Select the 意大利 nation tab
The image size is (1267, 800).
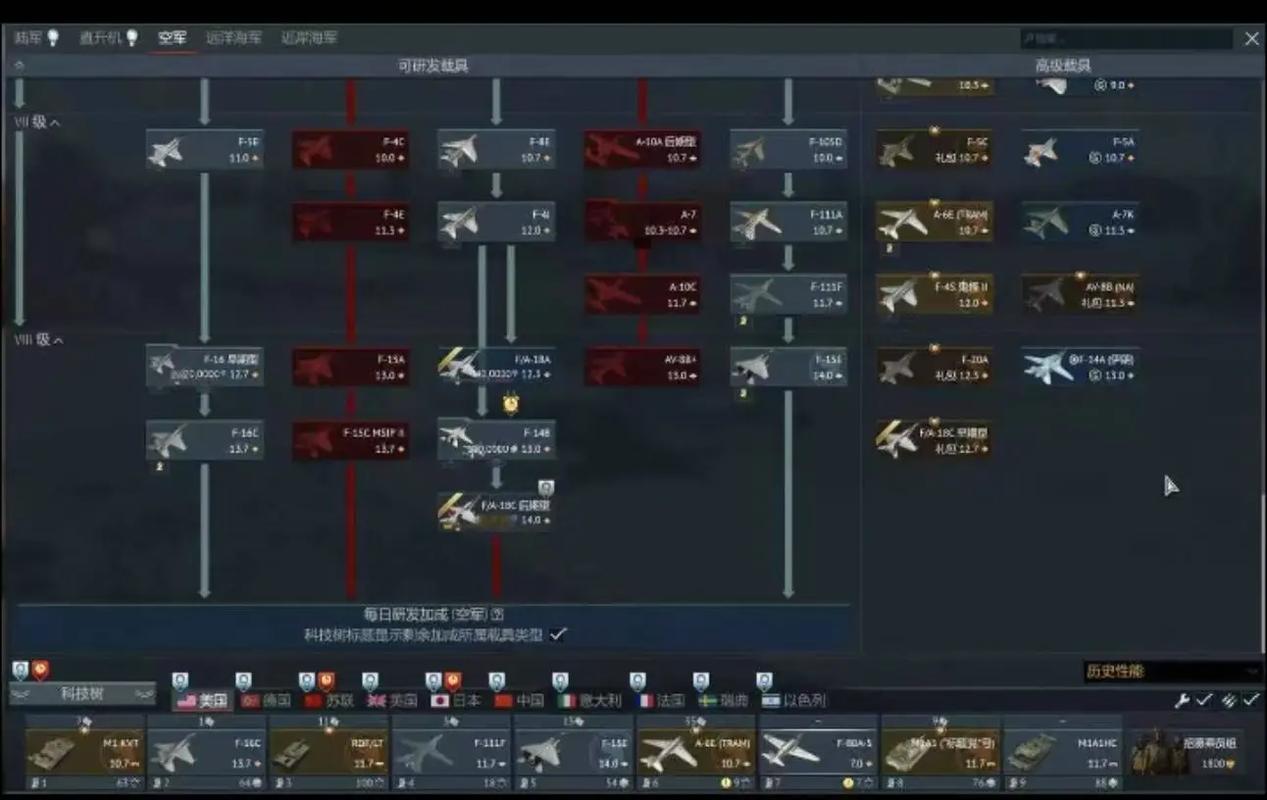coord(590,700)
